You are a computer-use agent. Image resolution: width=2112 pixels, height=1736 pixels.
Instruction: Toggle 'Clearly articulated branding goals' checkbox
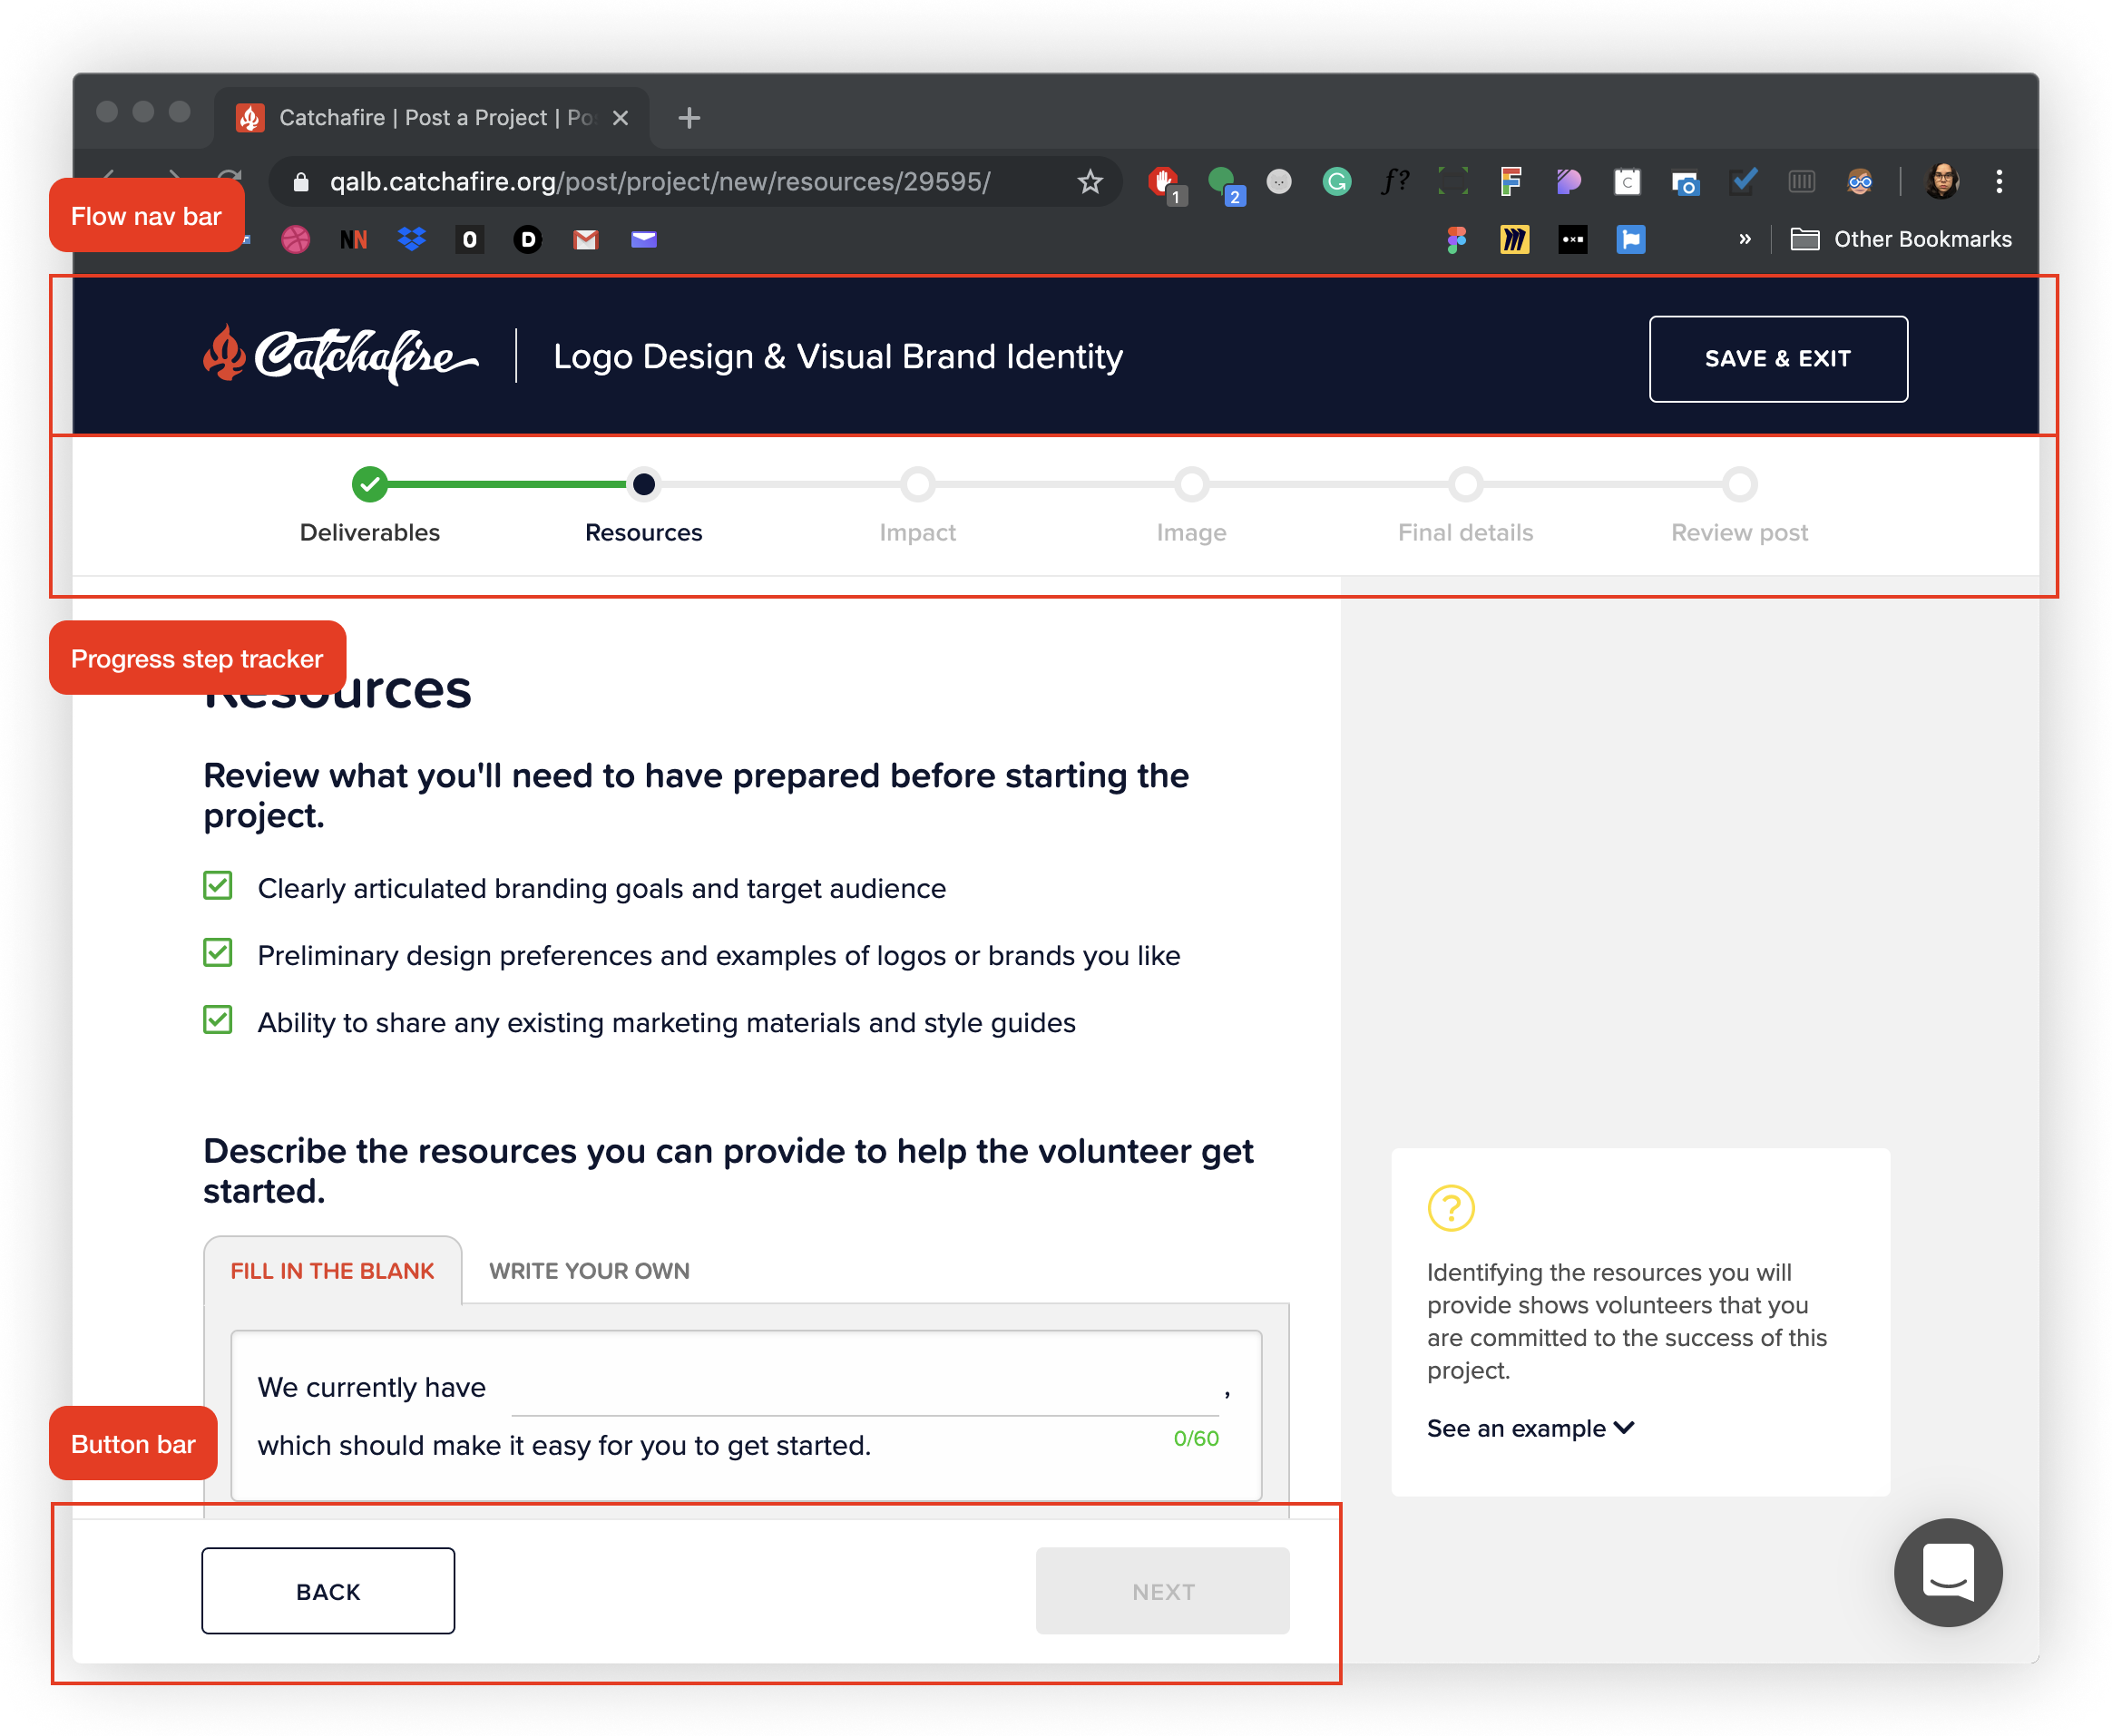pyautogui.click(x=218, y=886)
